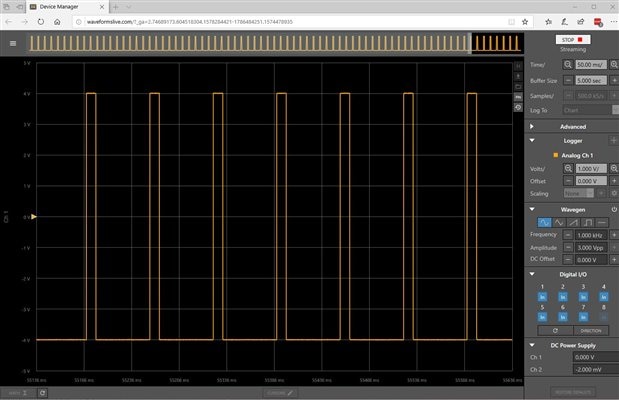Screen dimensions: 619x400
Task: Stop the streaming acquisition
Action: tap(573, 40)
